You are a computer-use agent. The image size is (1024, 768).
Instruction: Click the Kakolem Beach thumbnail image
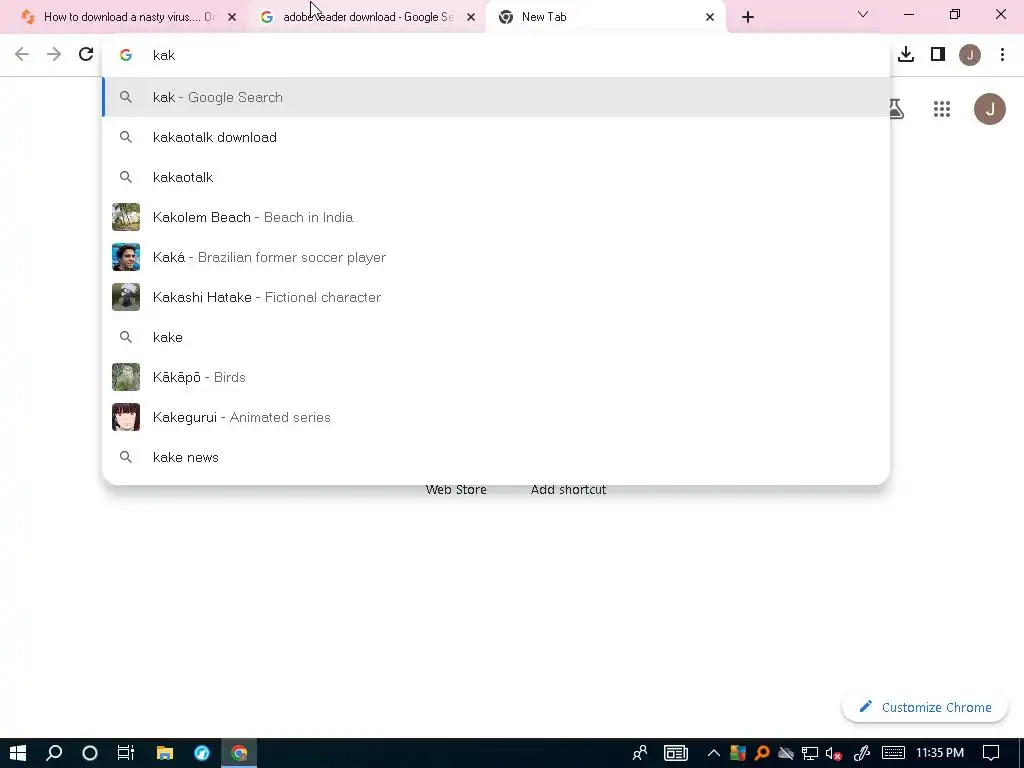126,217
